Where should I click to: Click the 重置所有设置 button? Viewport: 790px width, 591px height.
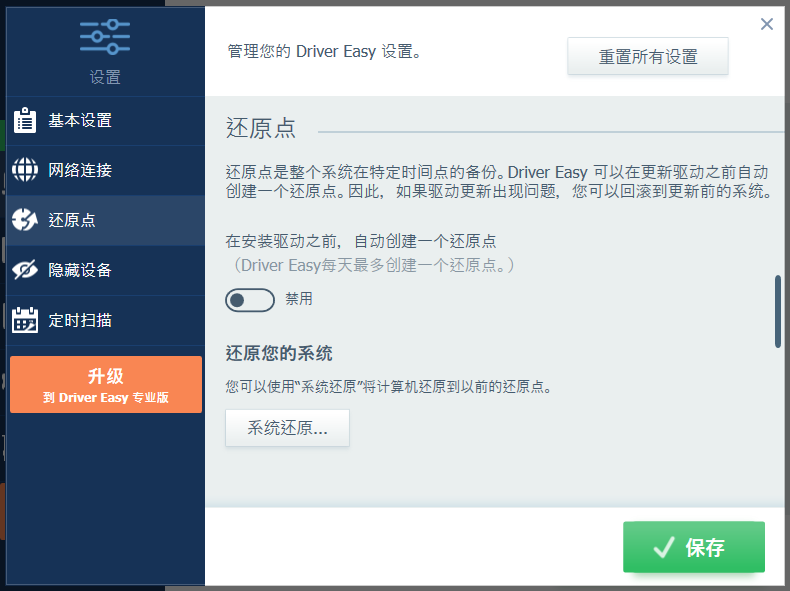pyautogui.click(x=648, y=56)
